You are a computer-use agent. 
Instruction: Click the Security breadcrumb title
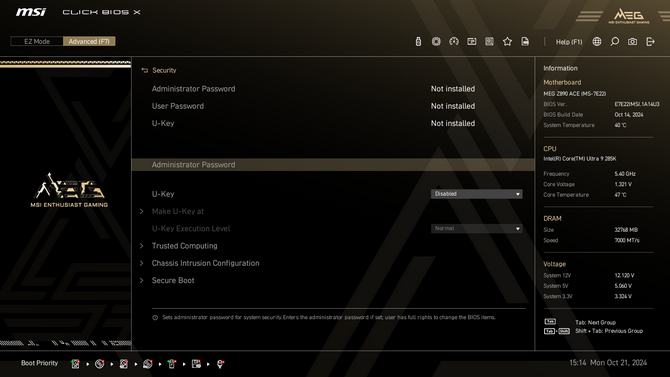click(x=164, y=70)
